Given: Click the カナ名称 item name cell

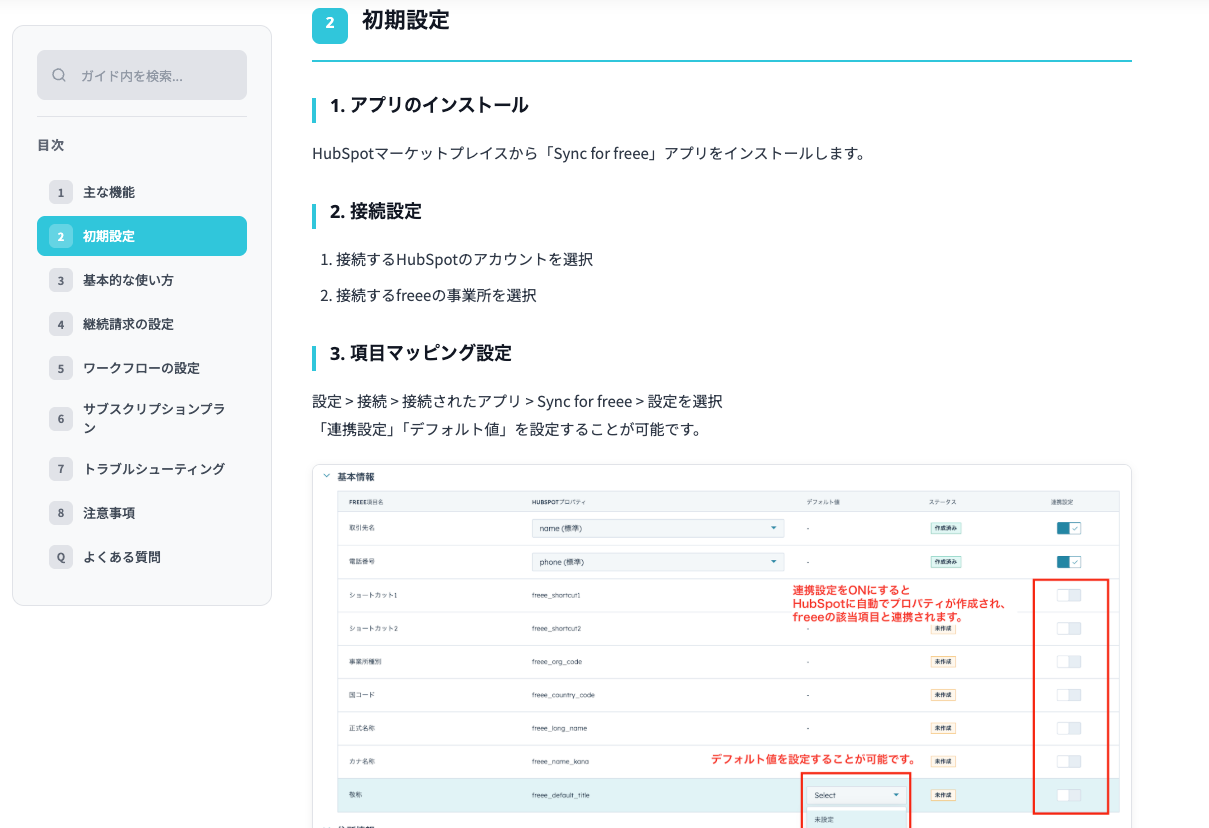Looking at the screenshot, I should (x=361, y=761).
